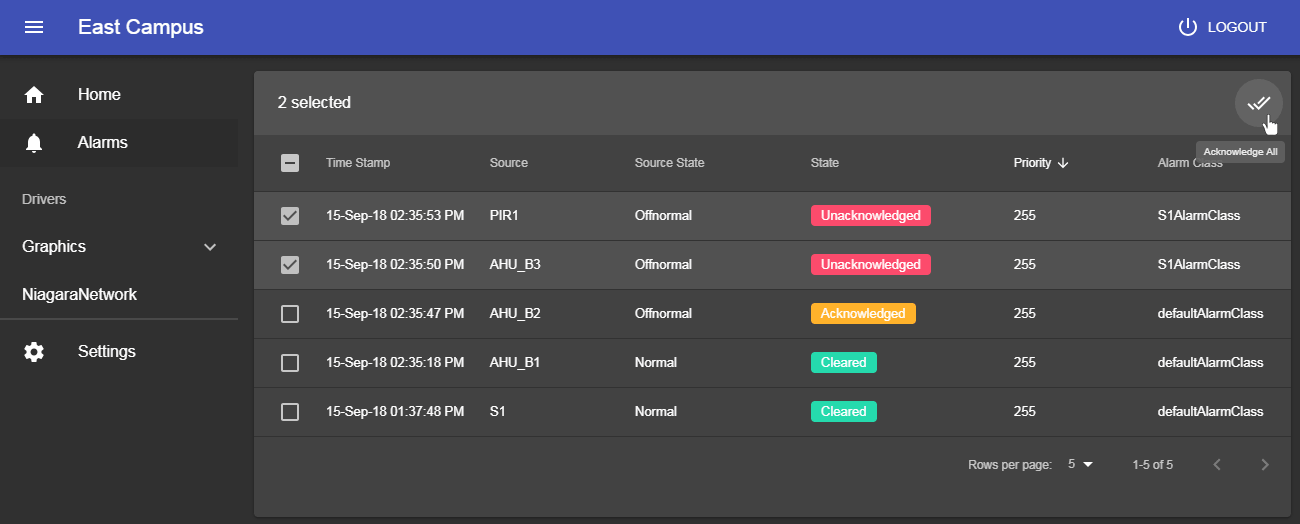Click the Priority sort arrow icon

pyautogui.click(x=1063, y=163)
